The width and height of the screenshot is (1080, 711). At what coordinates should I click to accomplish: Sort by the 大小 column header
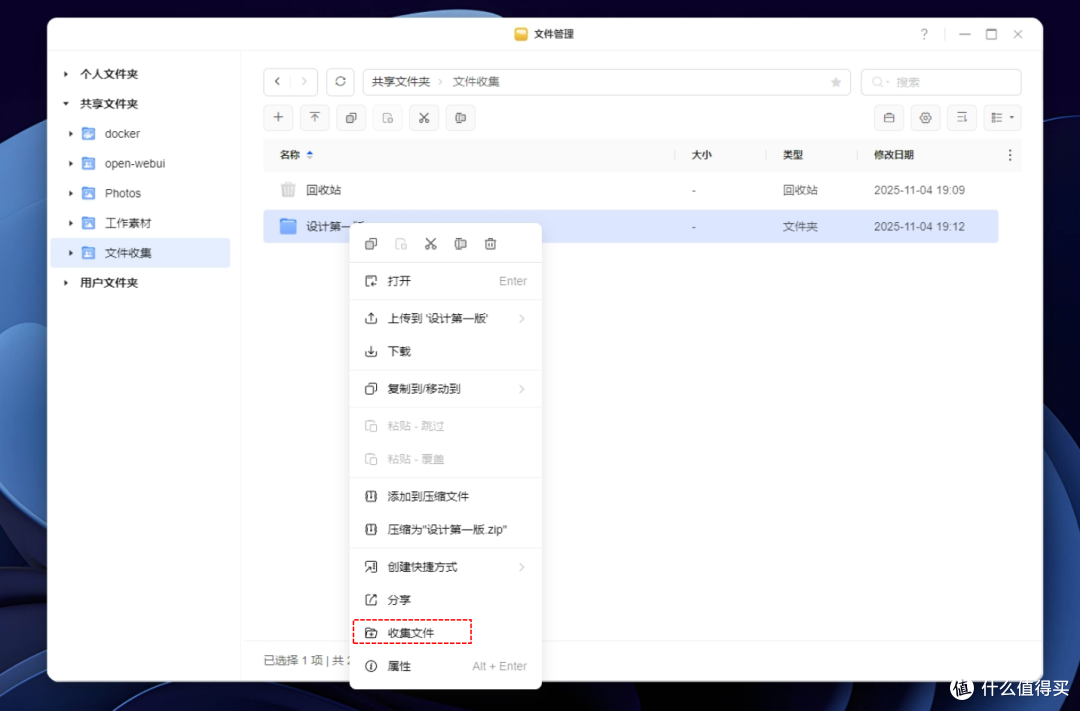tap(701, 155)
